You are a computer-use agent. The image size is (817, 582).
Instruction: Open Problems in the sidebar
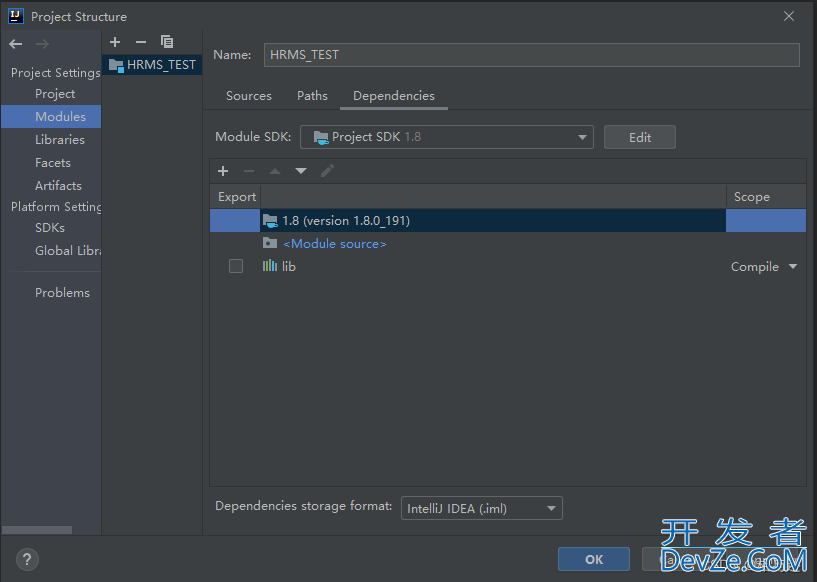pyautogui.click(x=62, y=293)
